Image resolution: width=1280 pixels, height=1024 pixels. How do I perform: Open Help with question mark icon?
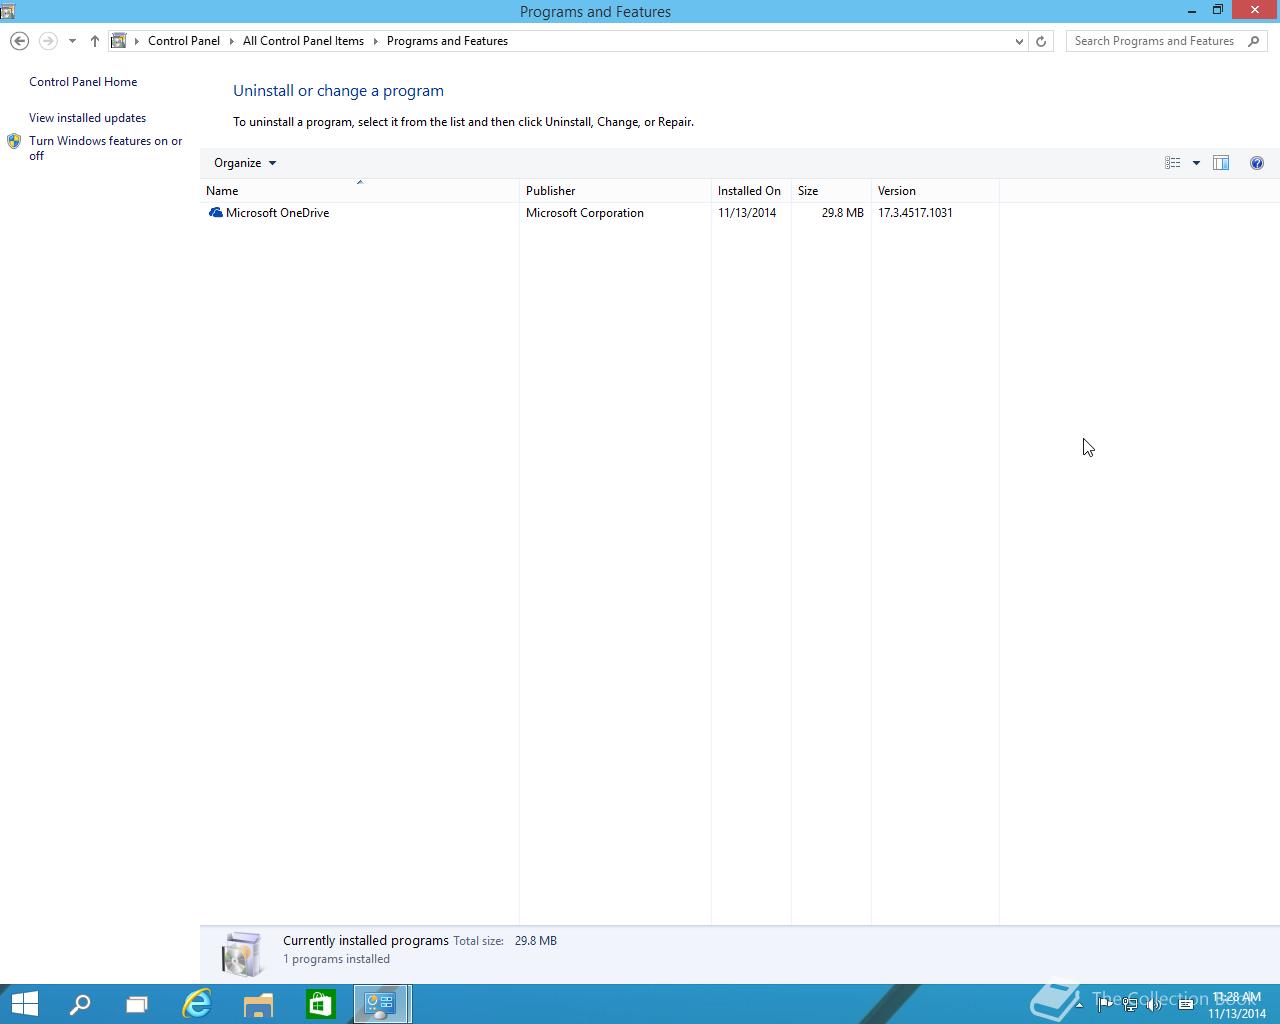click(1257, 163)
